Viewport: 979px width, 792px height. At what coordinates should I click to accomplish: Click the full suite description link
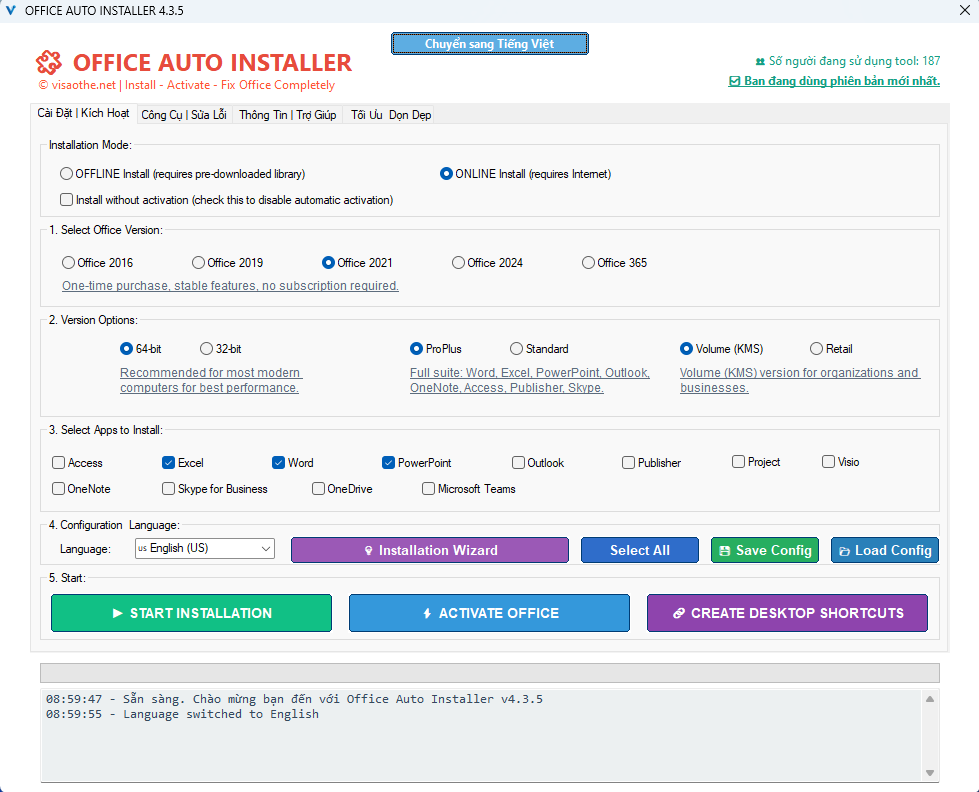(x=529, y=380)
